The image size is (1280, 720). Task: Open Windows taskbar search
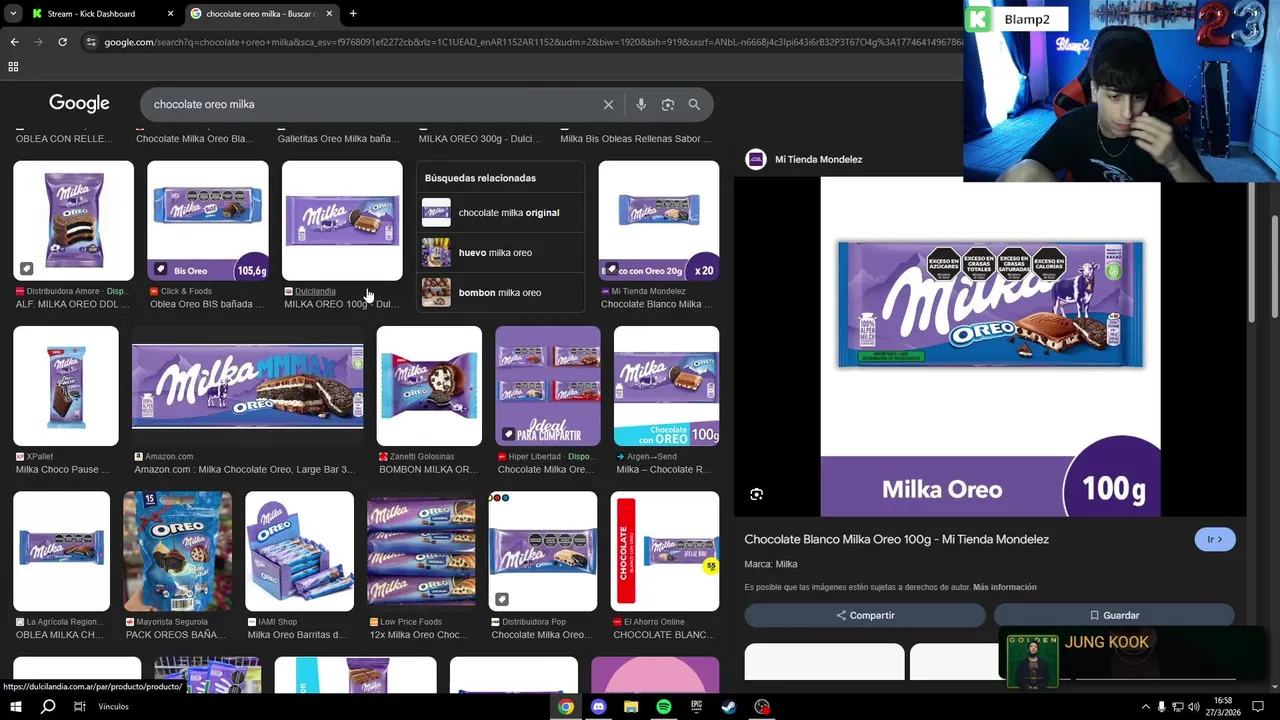coord(48,707)
